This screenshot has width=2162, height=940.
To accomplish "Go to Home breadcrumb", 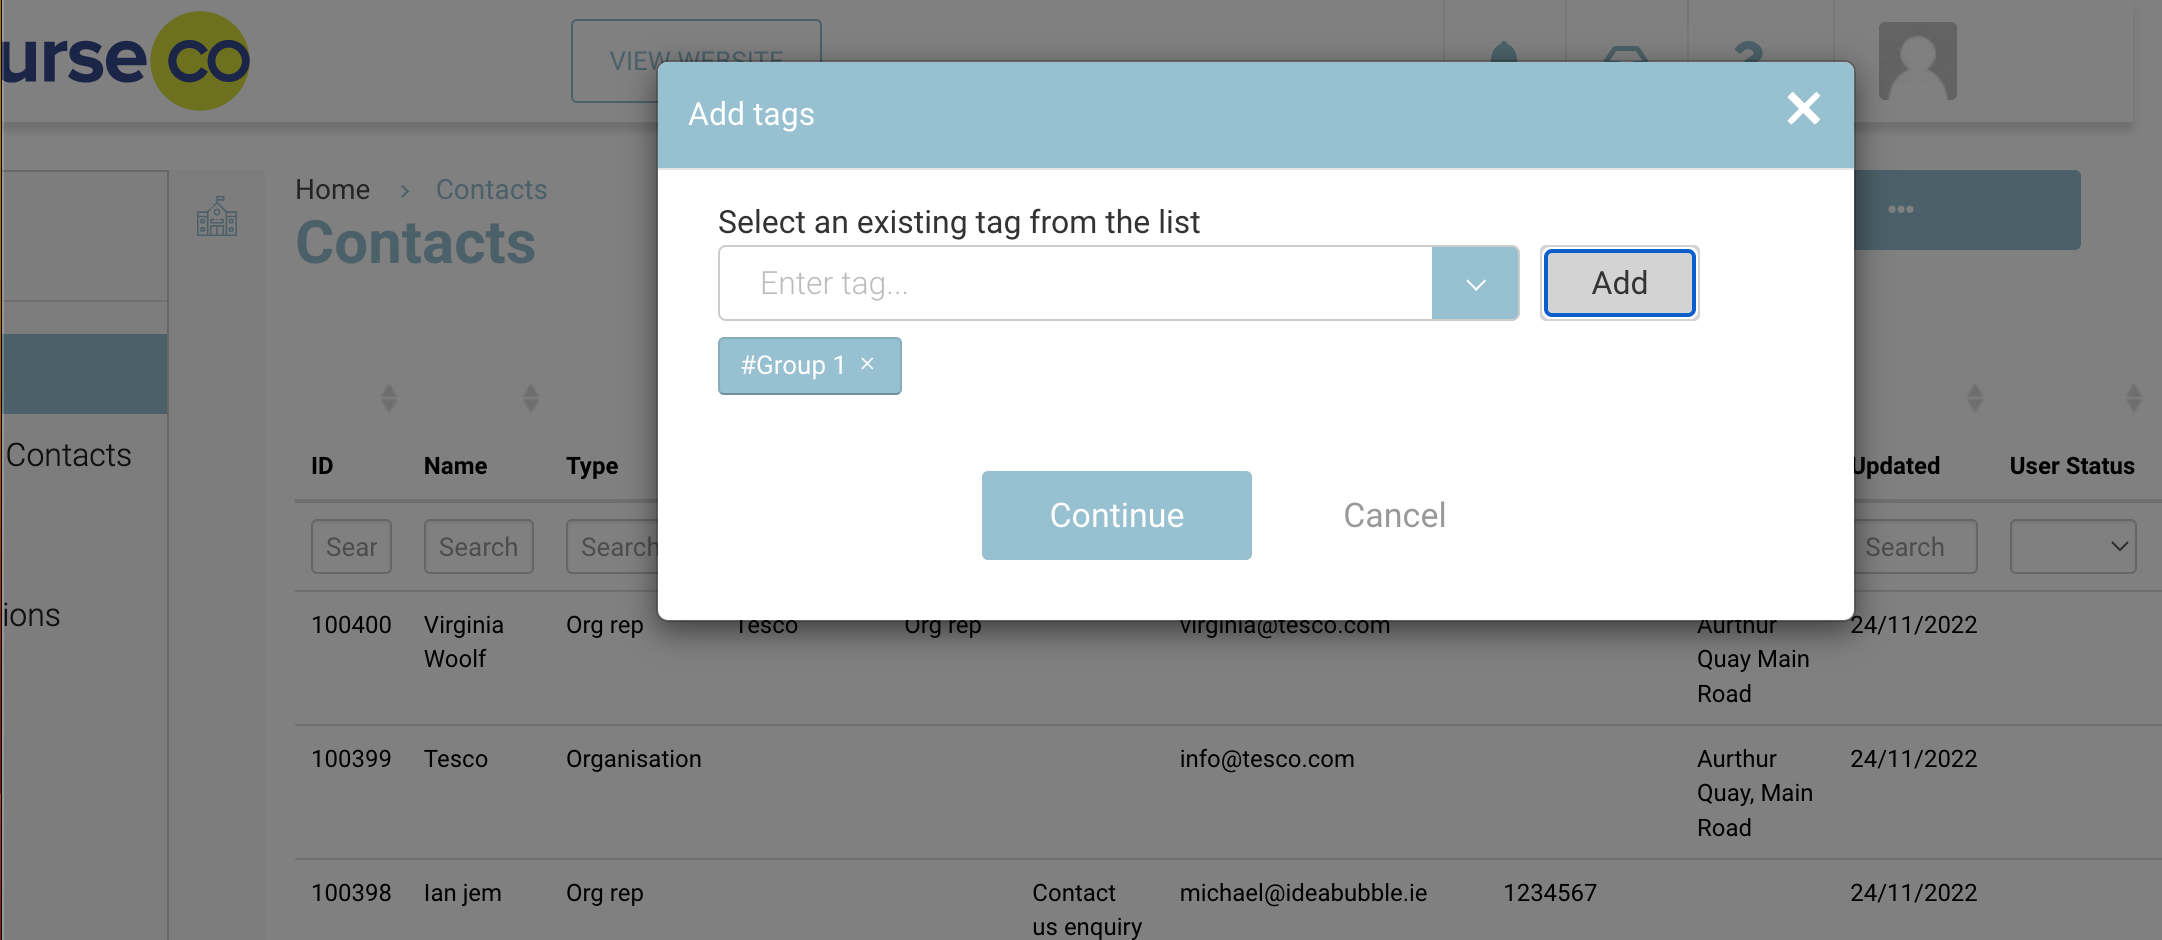I will click(333, 190).
